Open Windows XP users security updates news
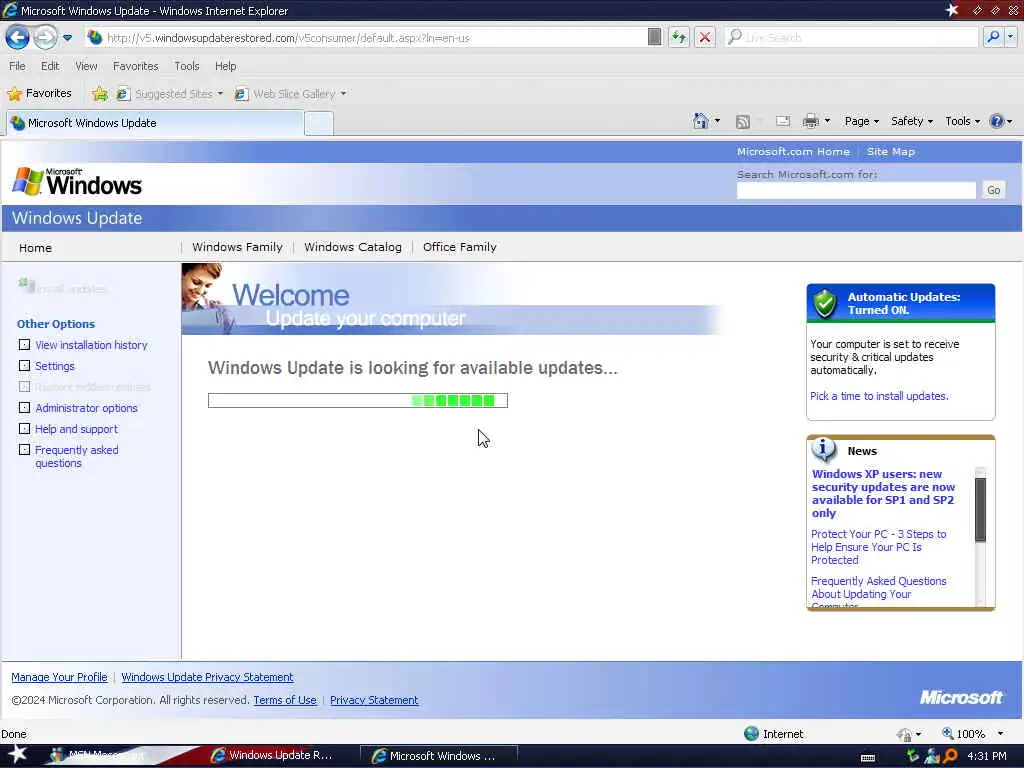The height and width of the screenshot is (768, 1024). (x=883, y=493)
